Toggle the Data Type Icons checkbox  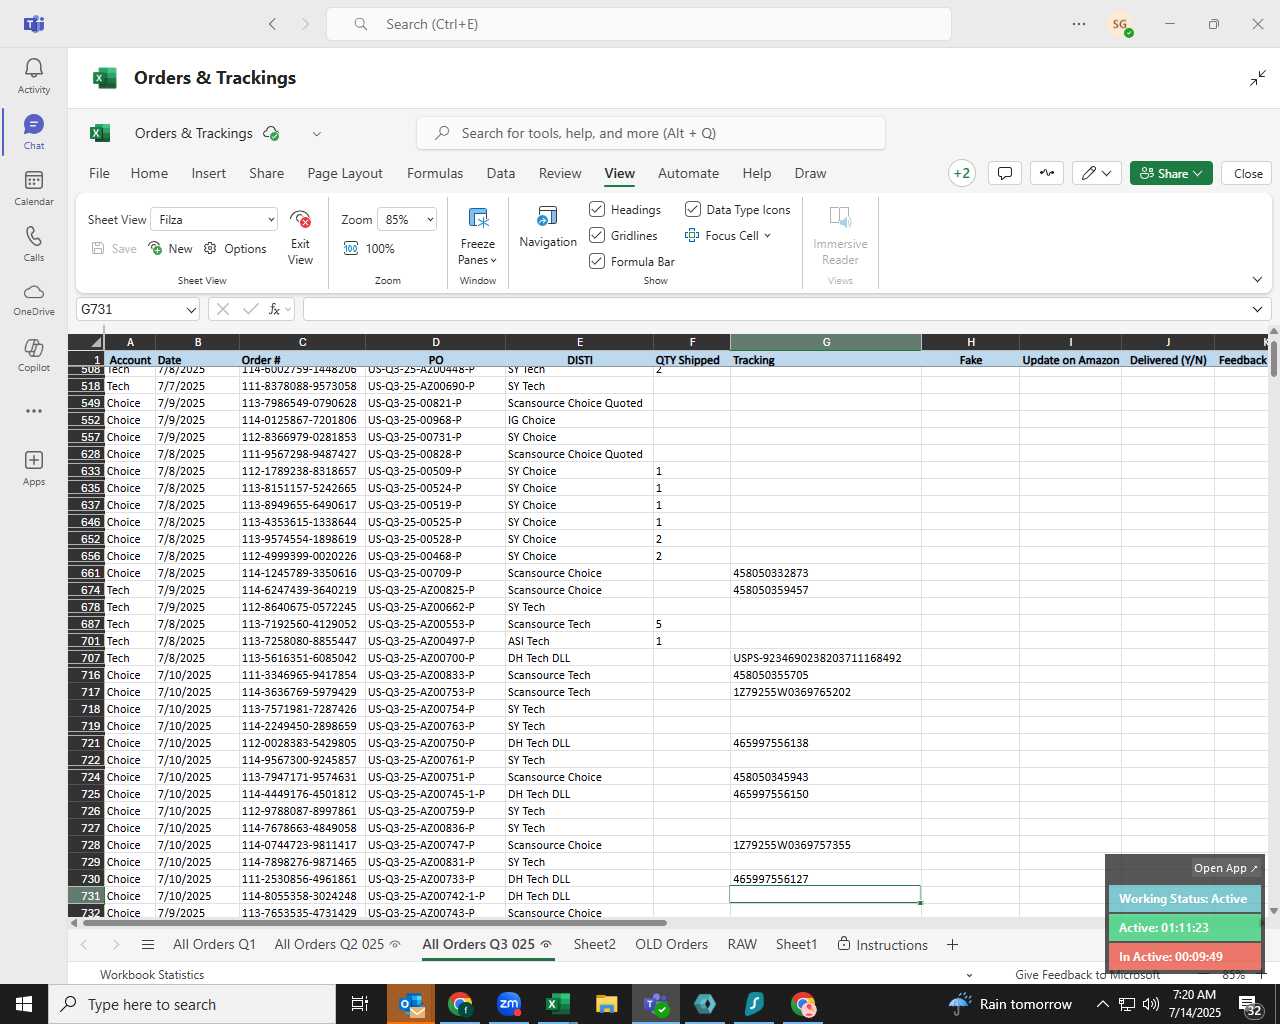point(692,209)
